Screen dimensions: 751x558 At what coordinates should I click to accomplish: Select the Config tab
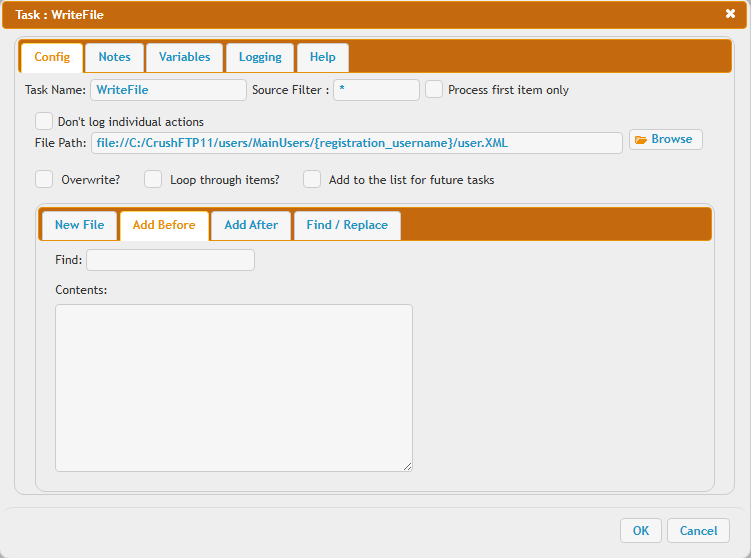(52, 57)
